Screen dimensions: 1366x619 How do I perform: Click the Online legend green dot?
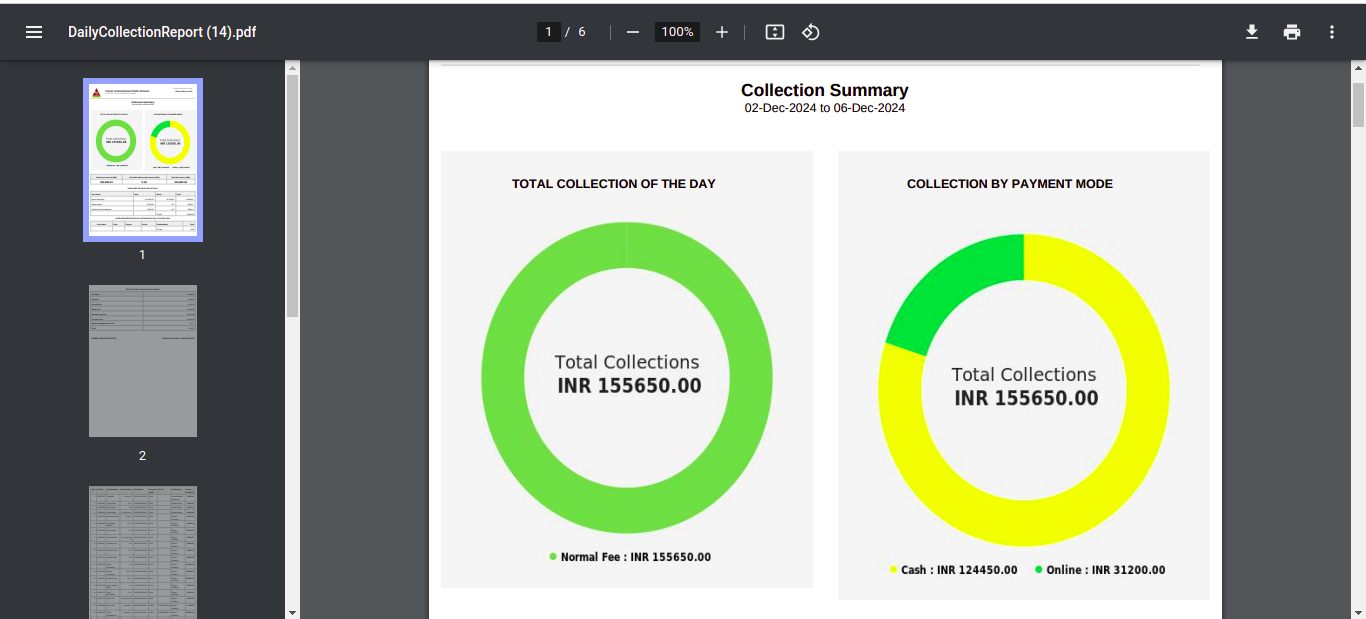coord(1038,569)
